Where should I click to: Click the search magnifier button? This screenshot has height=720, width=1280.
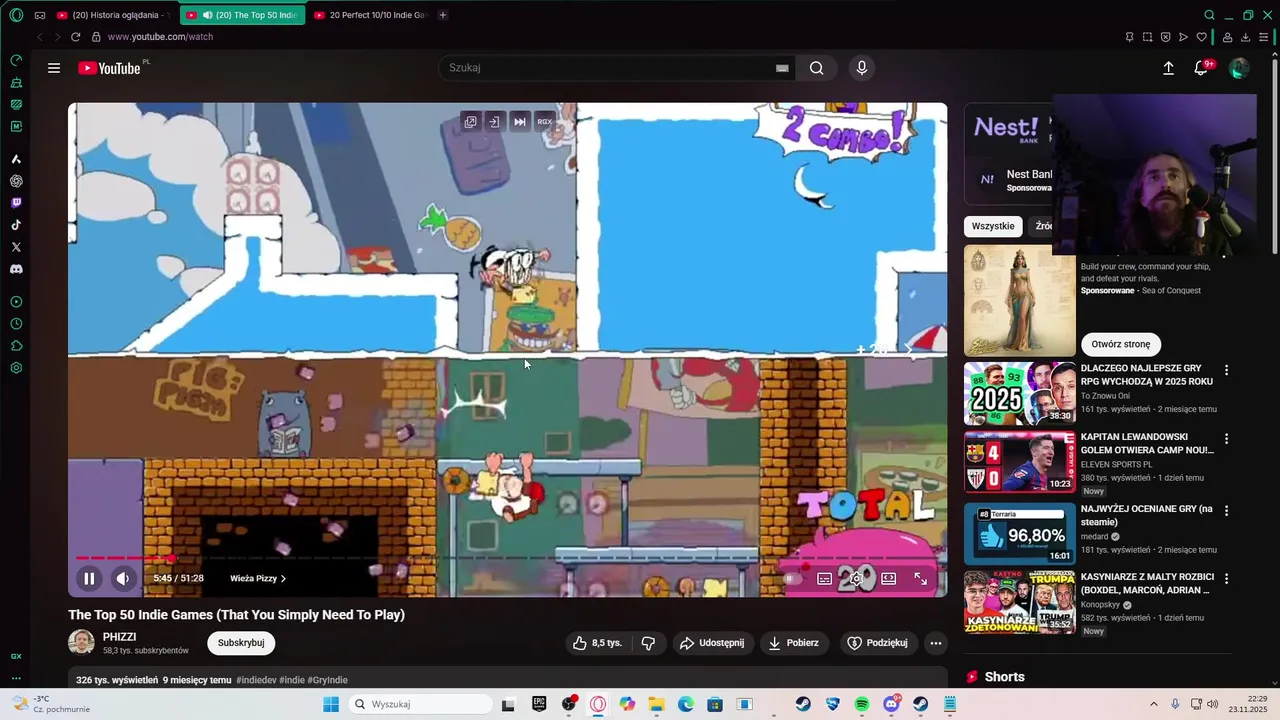pos(817,68)
